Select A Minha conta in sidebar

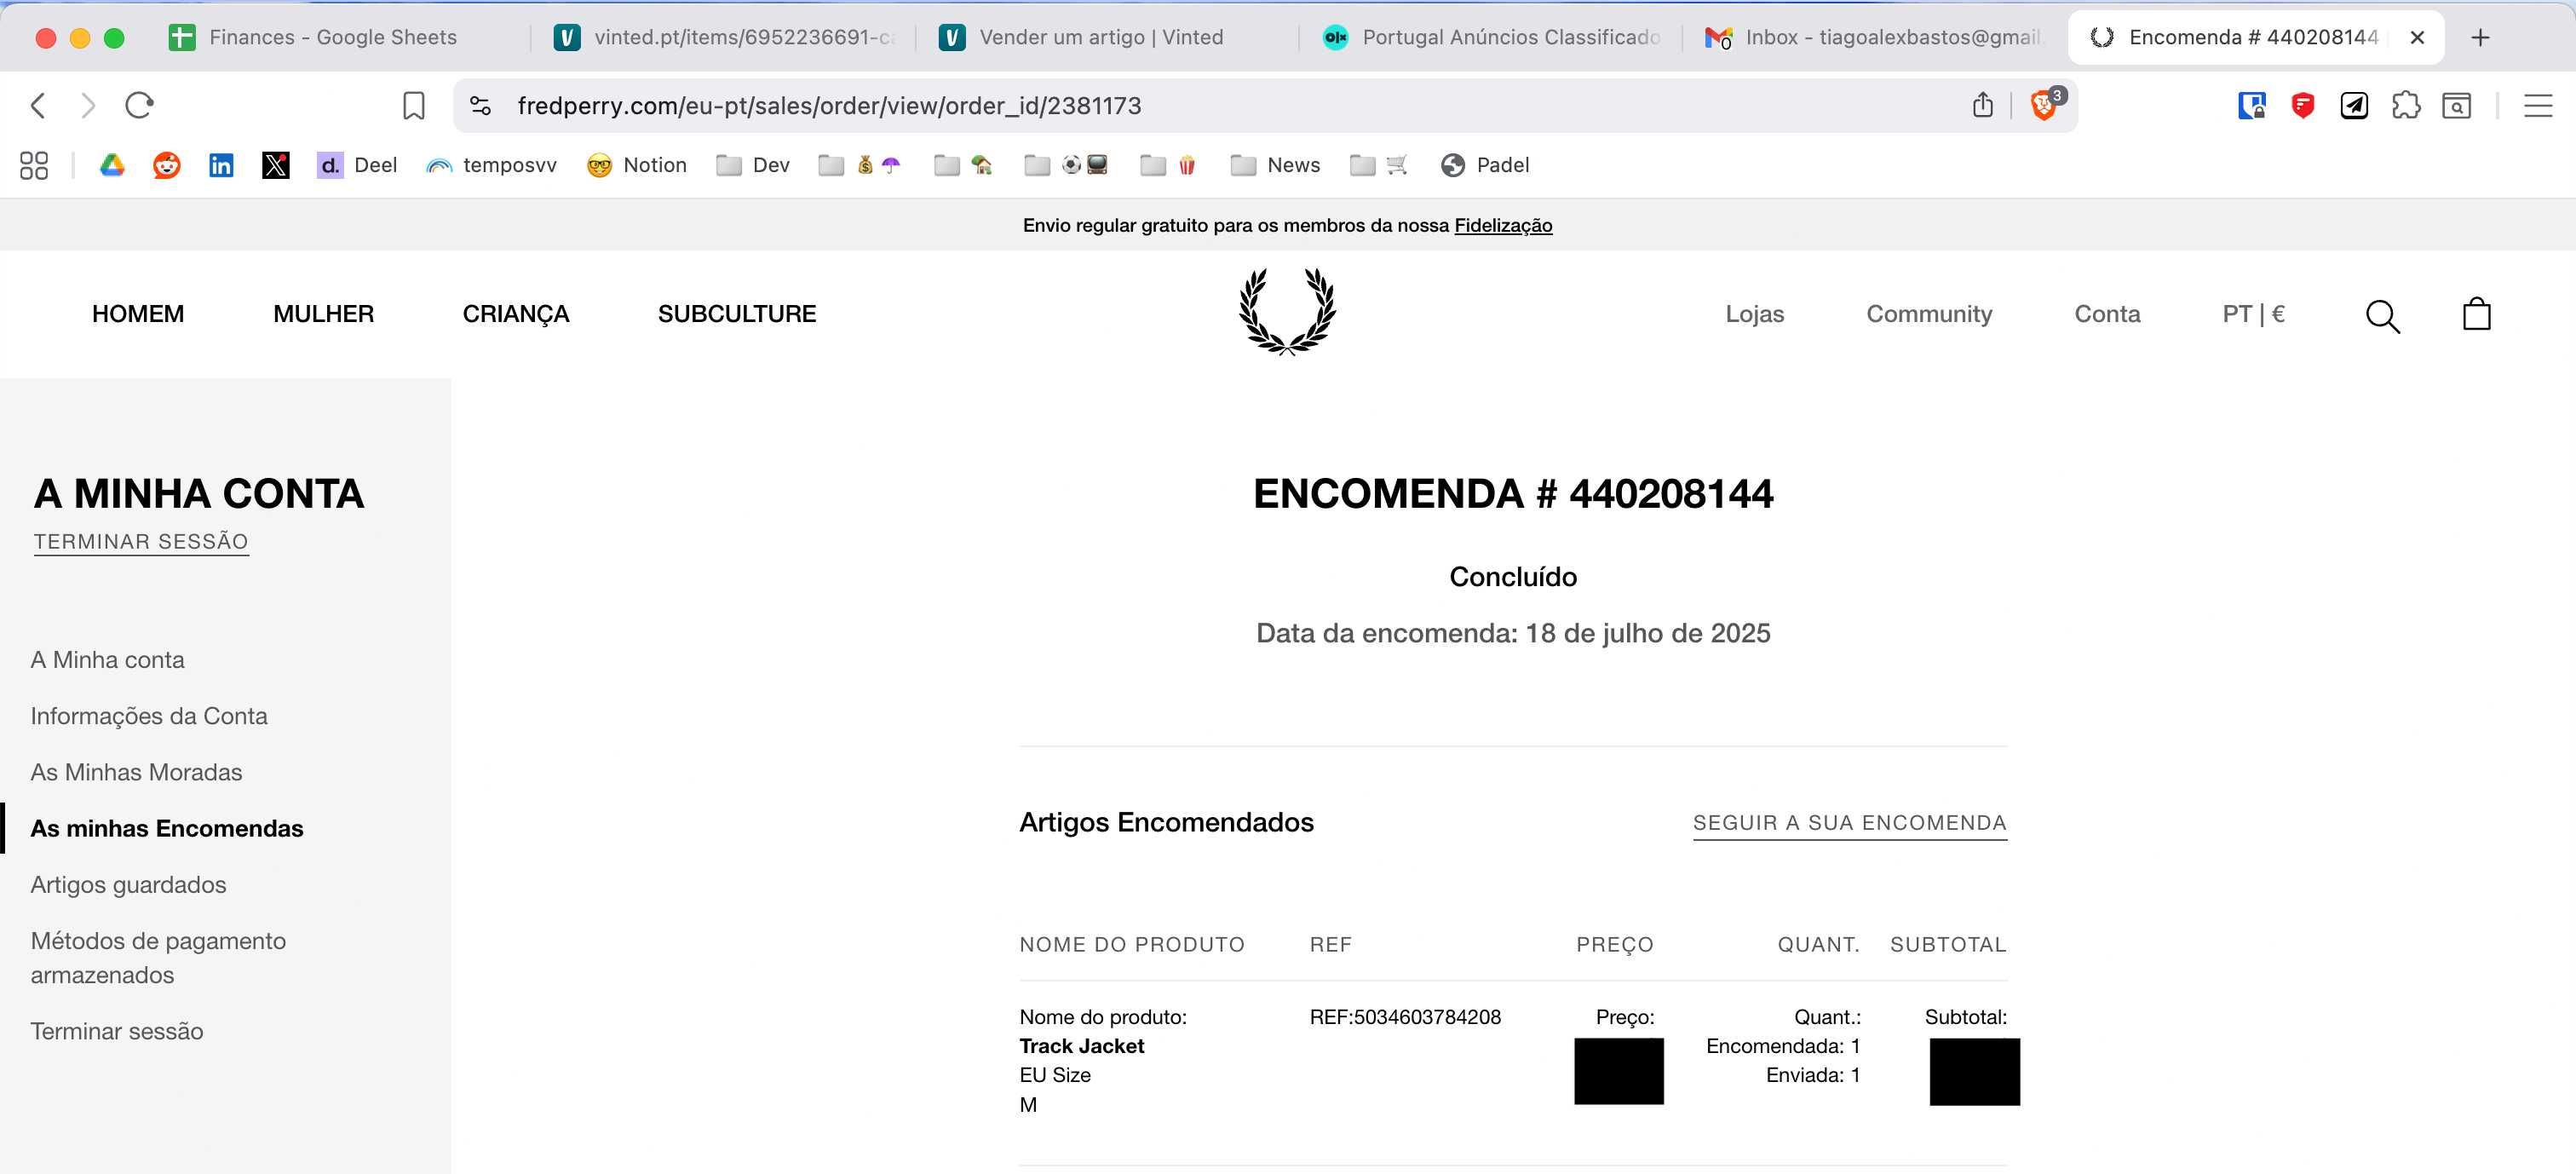click(x=107, y=660)
